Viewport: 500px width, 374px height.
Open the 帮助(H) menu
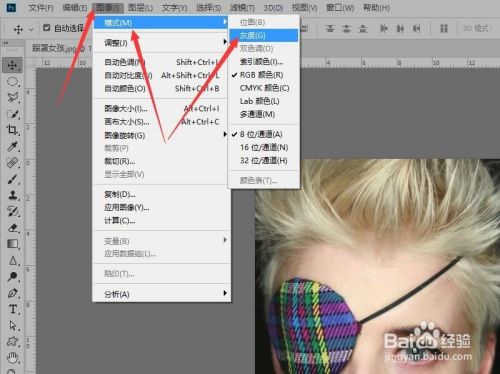[x=376, y=7]
